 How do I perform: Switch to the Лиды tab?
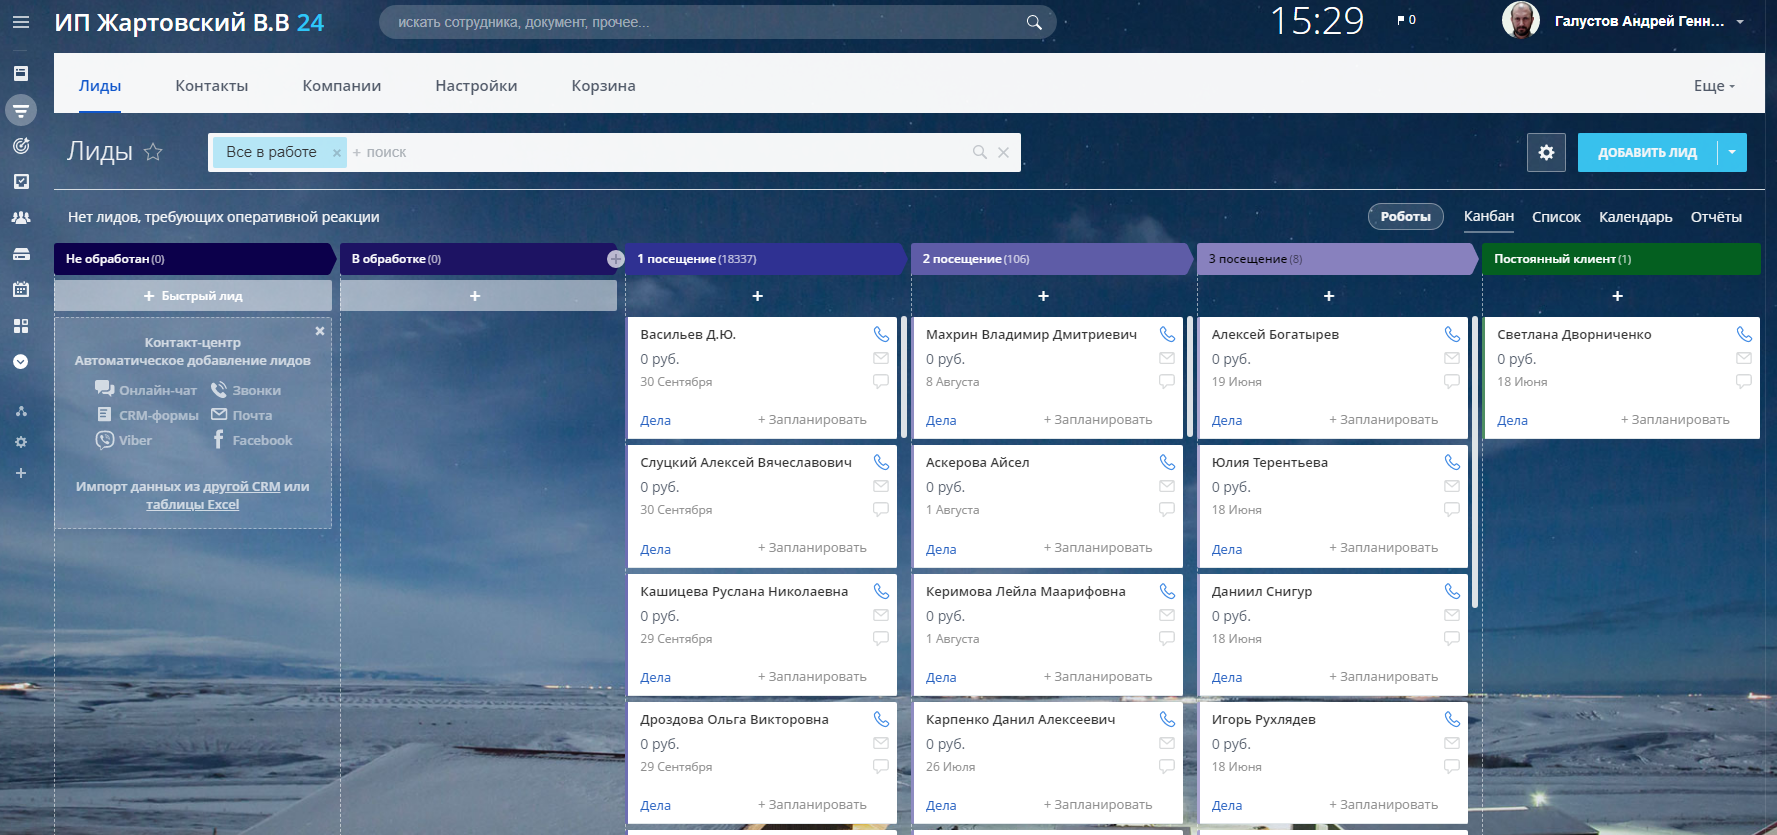pyautogui.click(x=100, y=86)
